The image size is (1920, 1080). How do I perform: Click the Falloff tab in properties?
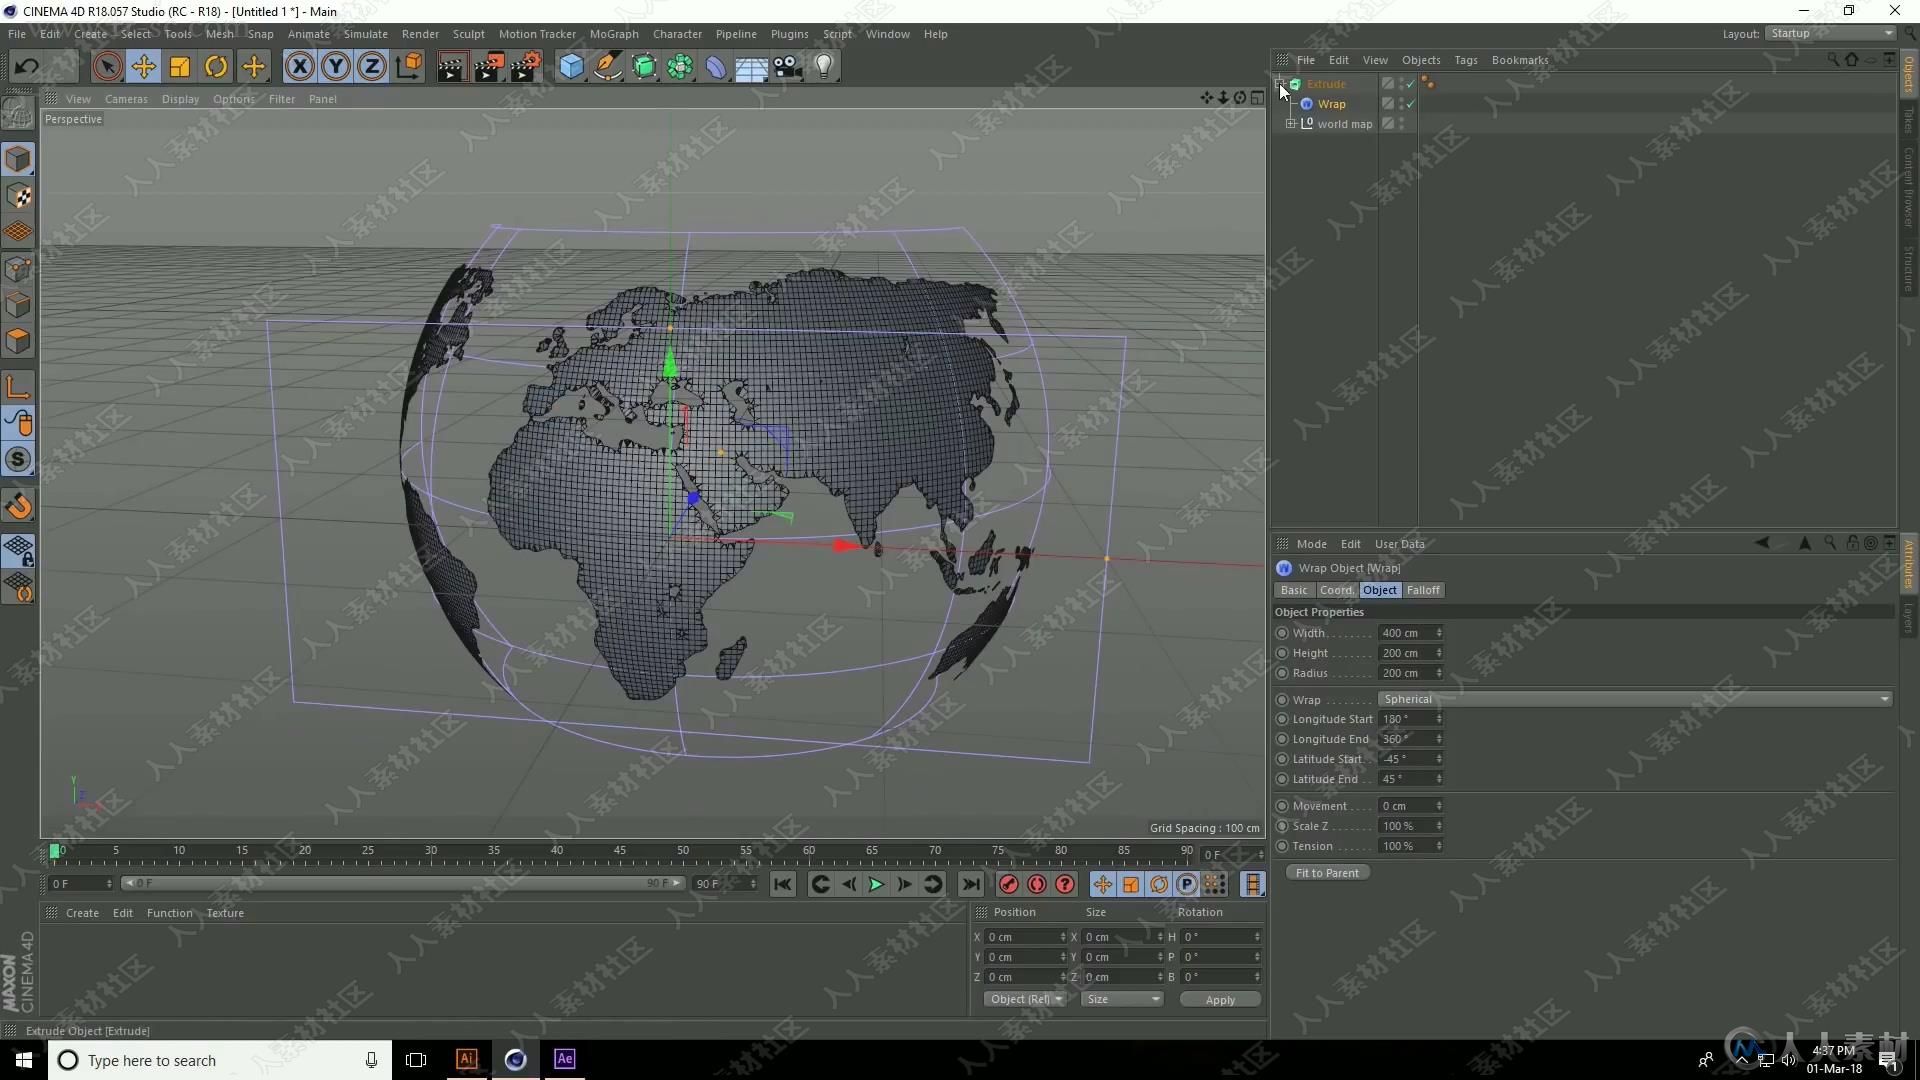[x=1423, y=589]
